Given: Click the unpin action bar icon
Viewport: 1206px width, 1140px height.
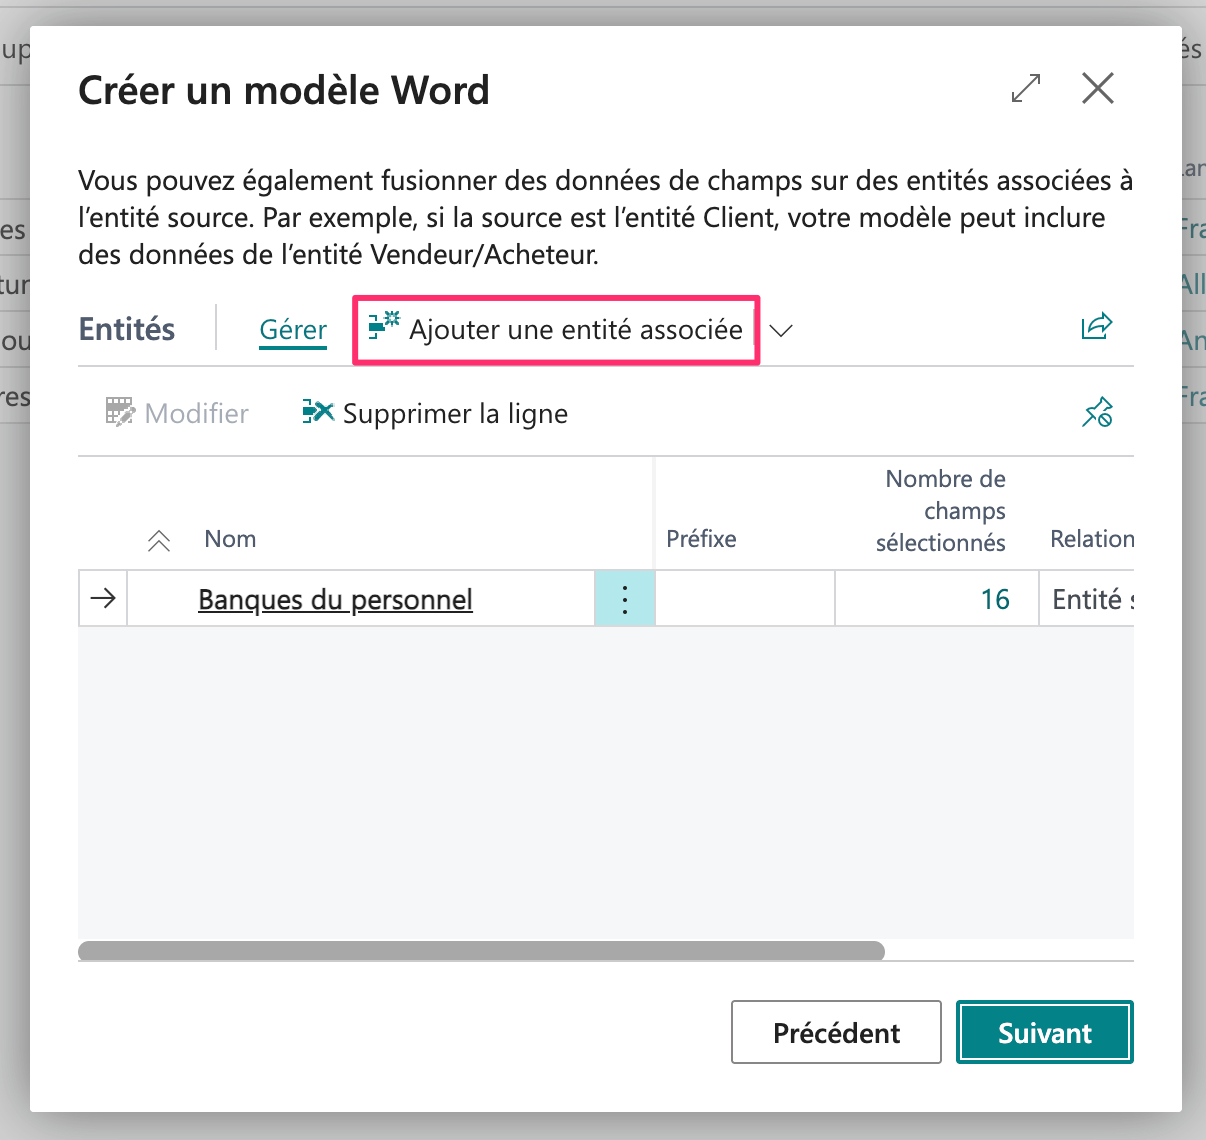Looking at the screenshot, I should (x=1097, y=412).
